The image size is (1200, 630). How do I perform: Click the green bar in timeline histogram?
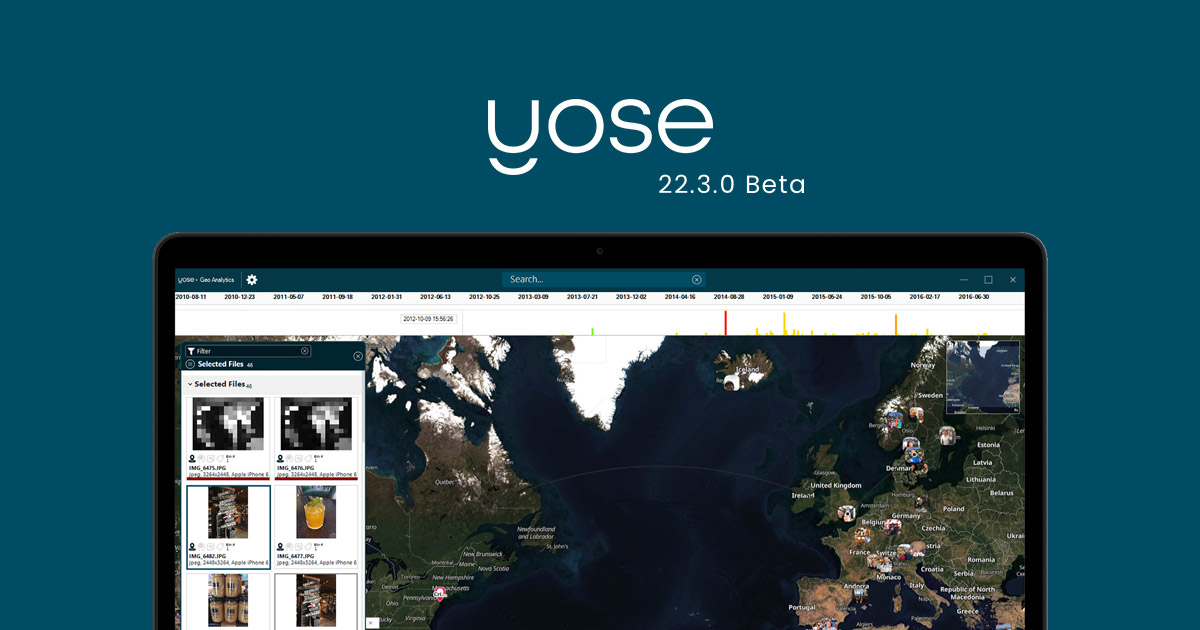(592, 330)
